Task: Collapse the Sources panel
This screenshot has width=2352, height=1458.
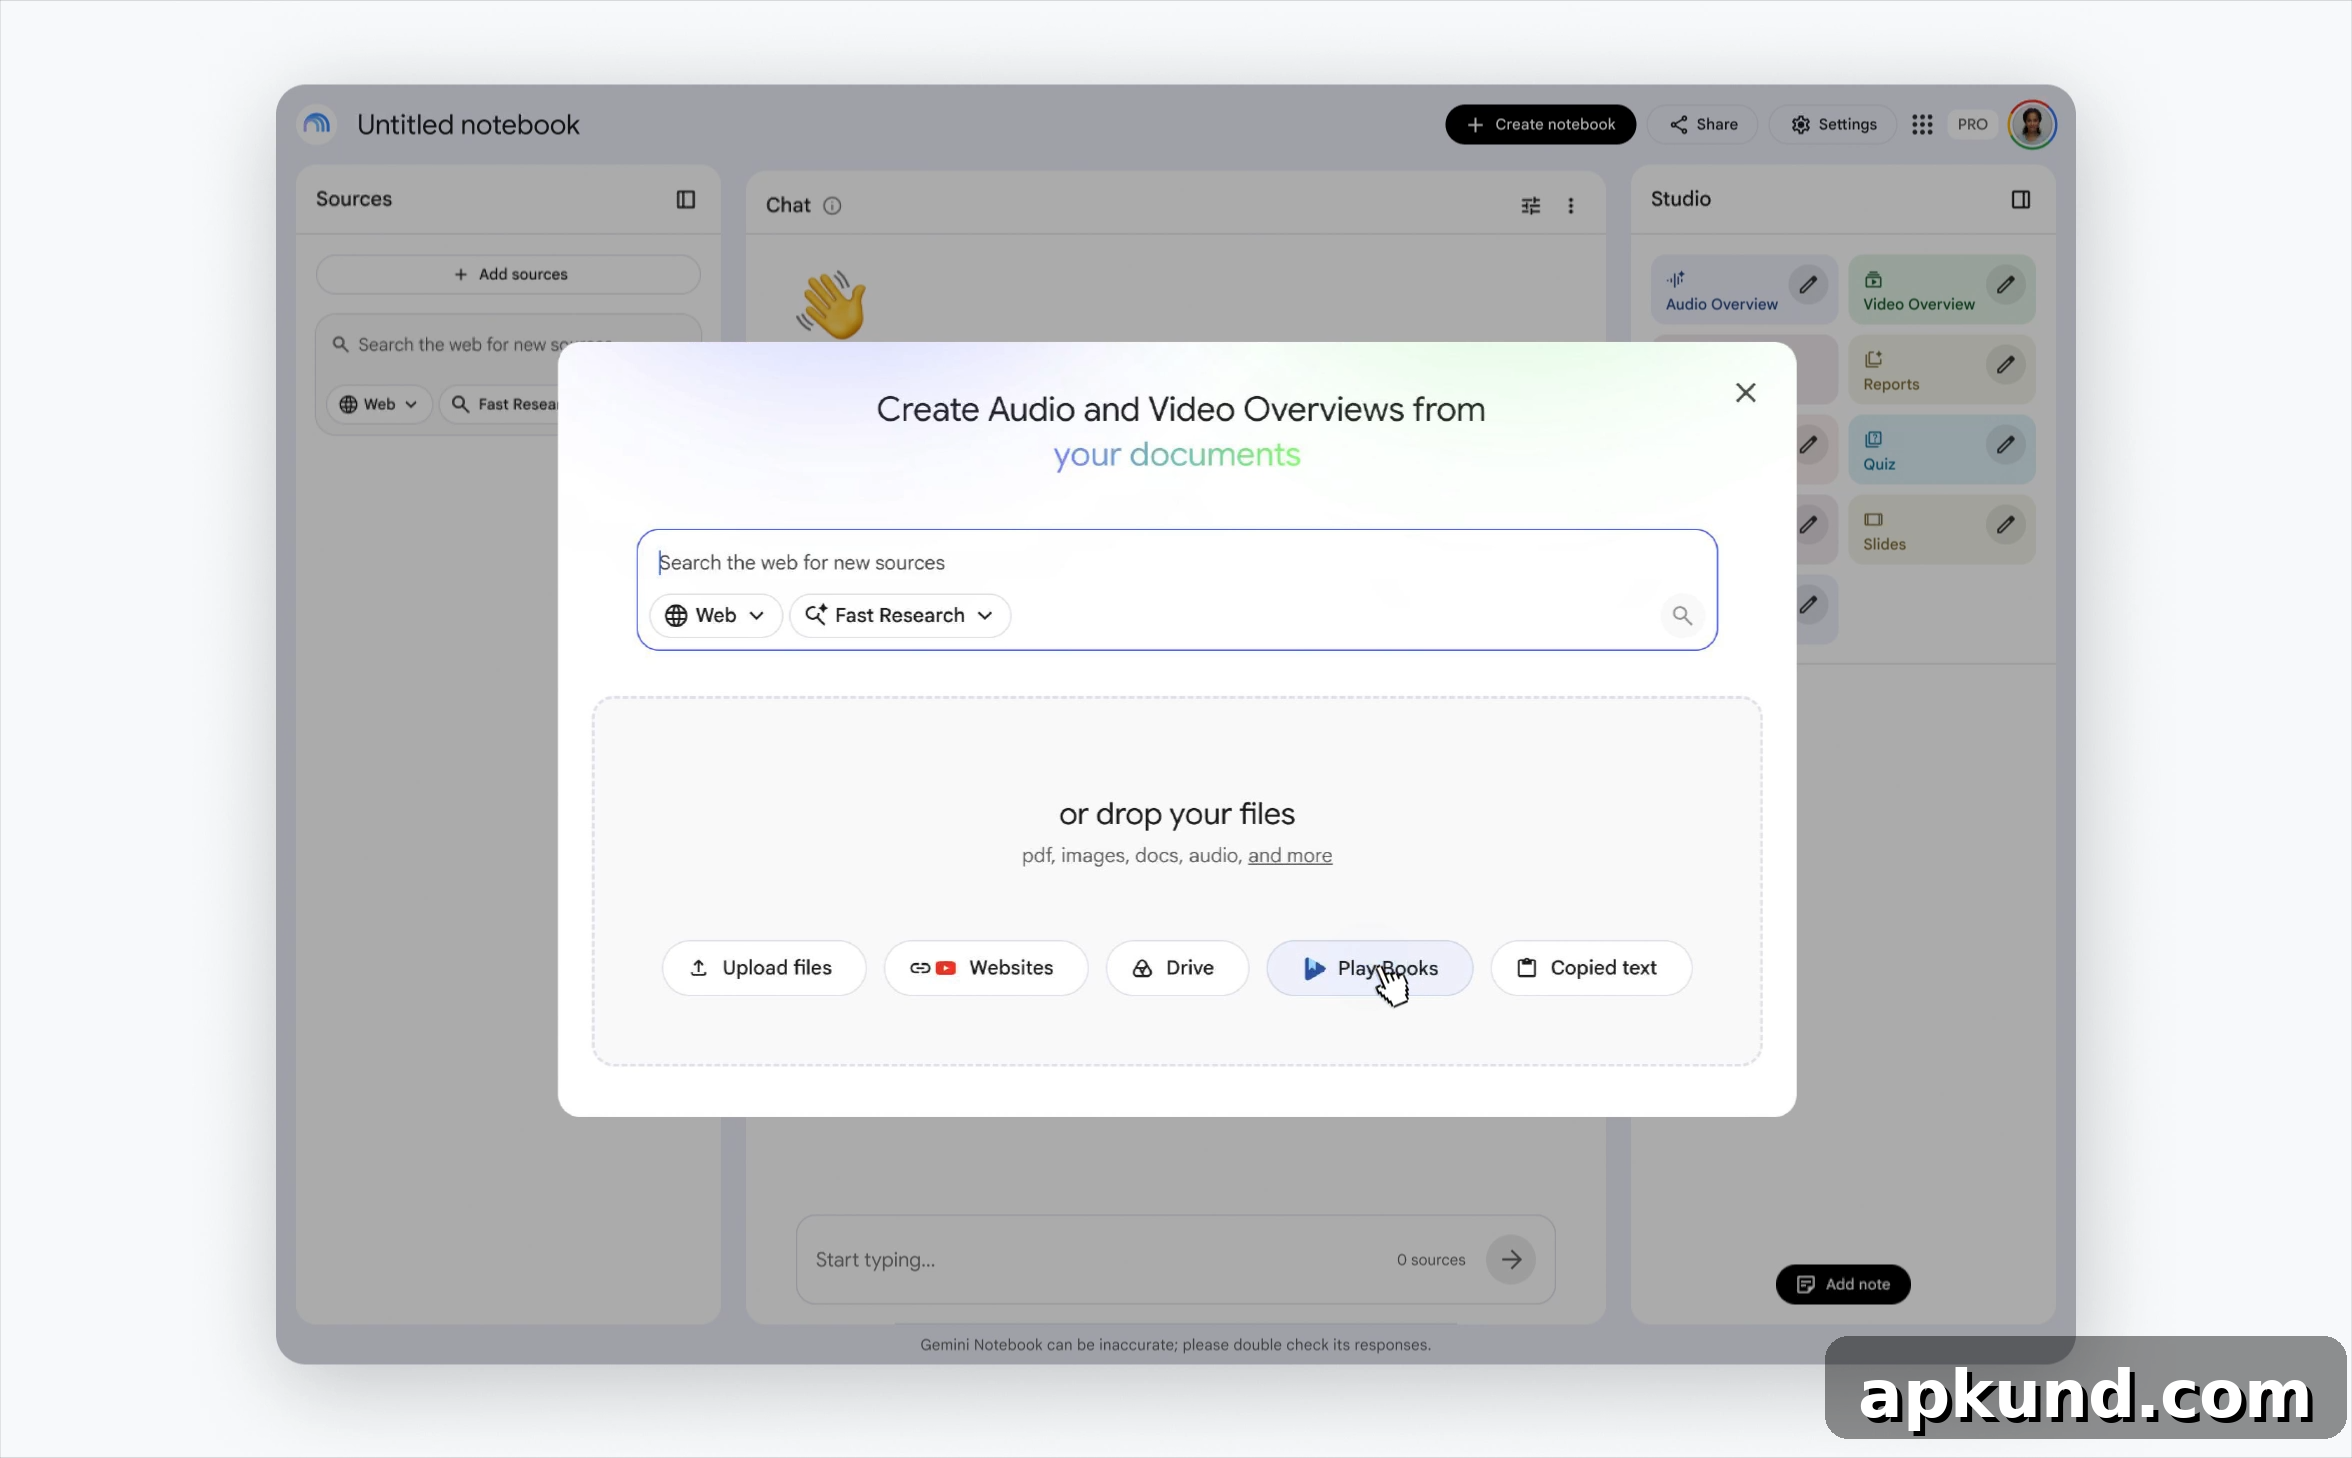Action: tap(686, 199)
